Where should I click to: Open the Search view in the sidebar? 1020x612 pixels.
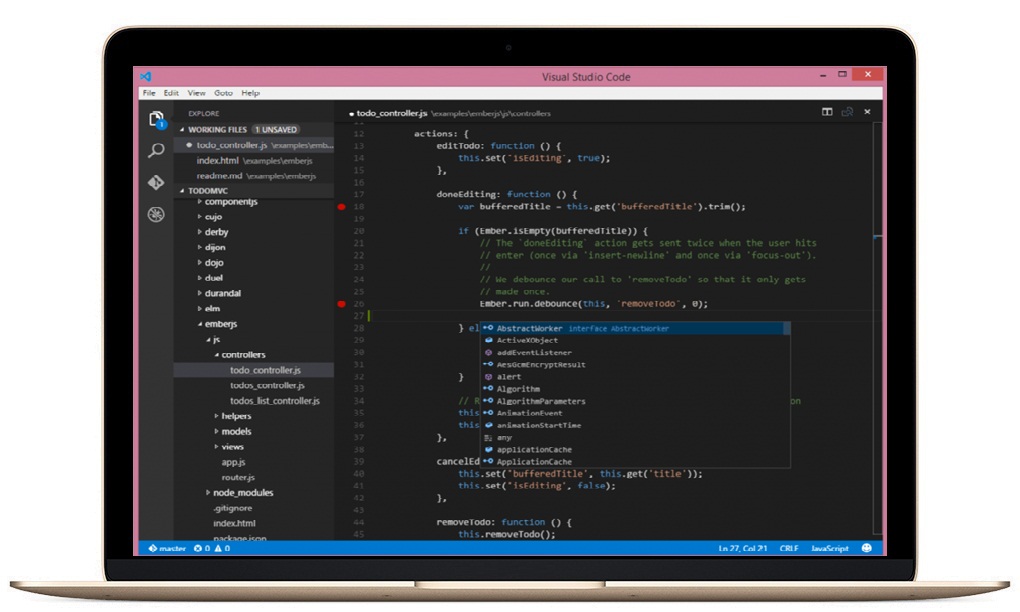pyautogui.click(x=156, y=151)
